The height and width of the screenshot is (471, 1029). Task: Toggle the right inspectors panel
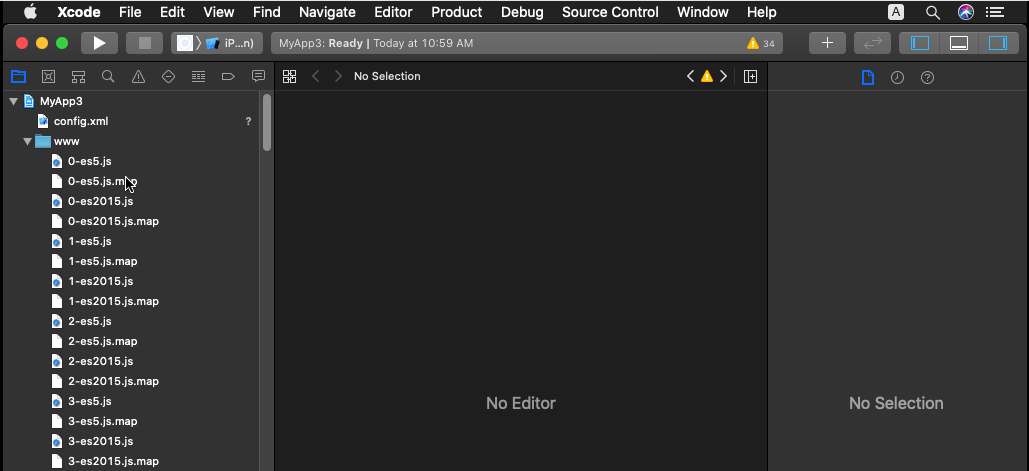point(998,43)
